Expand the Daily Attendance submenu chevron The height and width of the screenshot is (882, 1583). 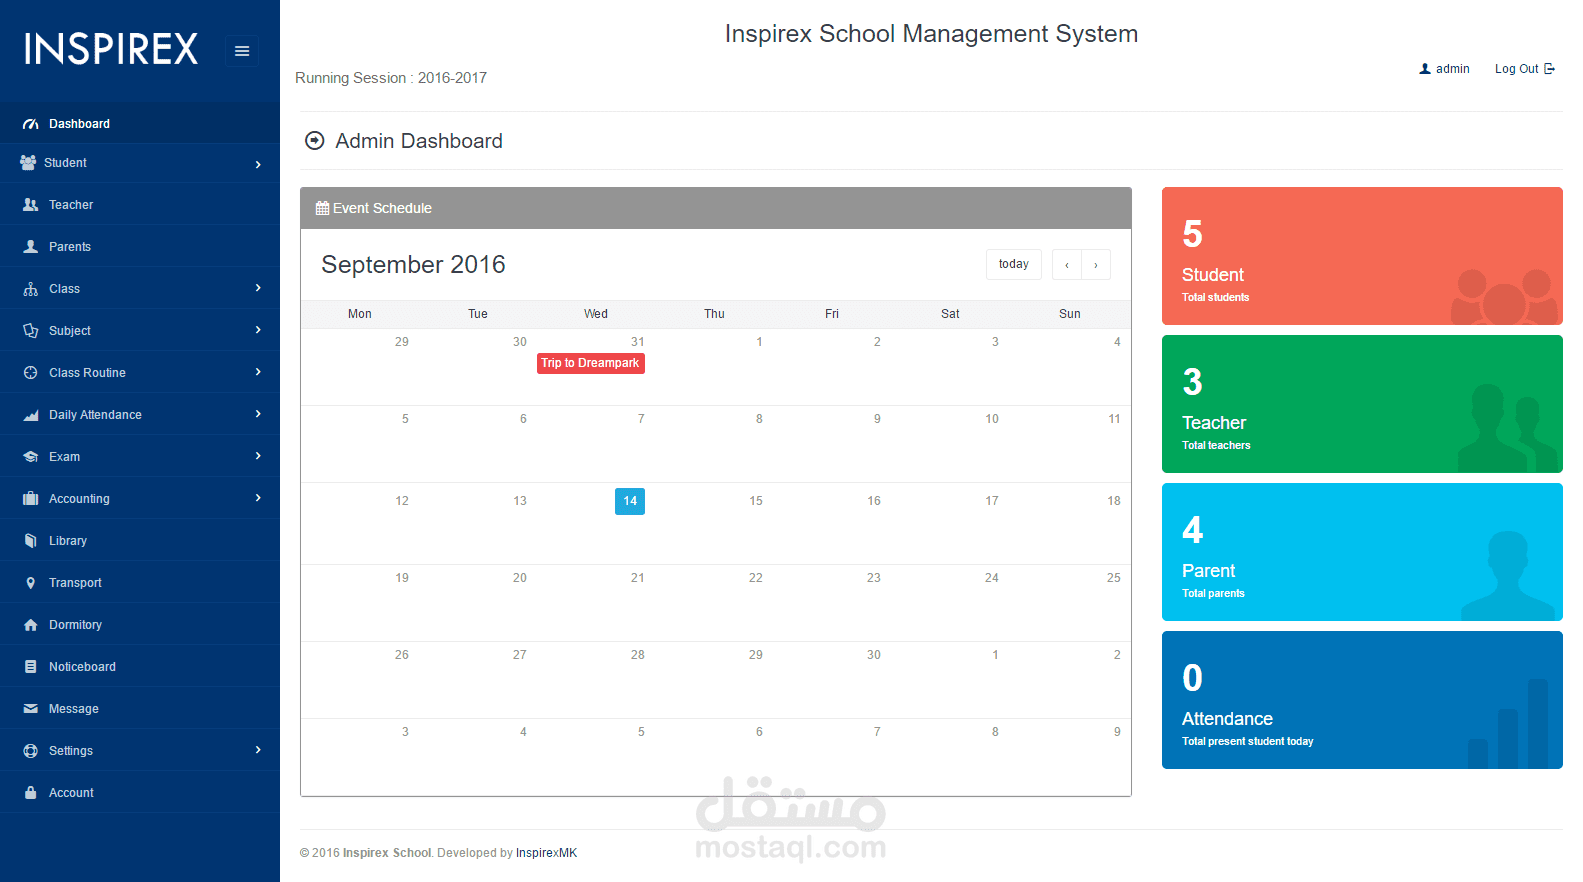[258, 414]
